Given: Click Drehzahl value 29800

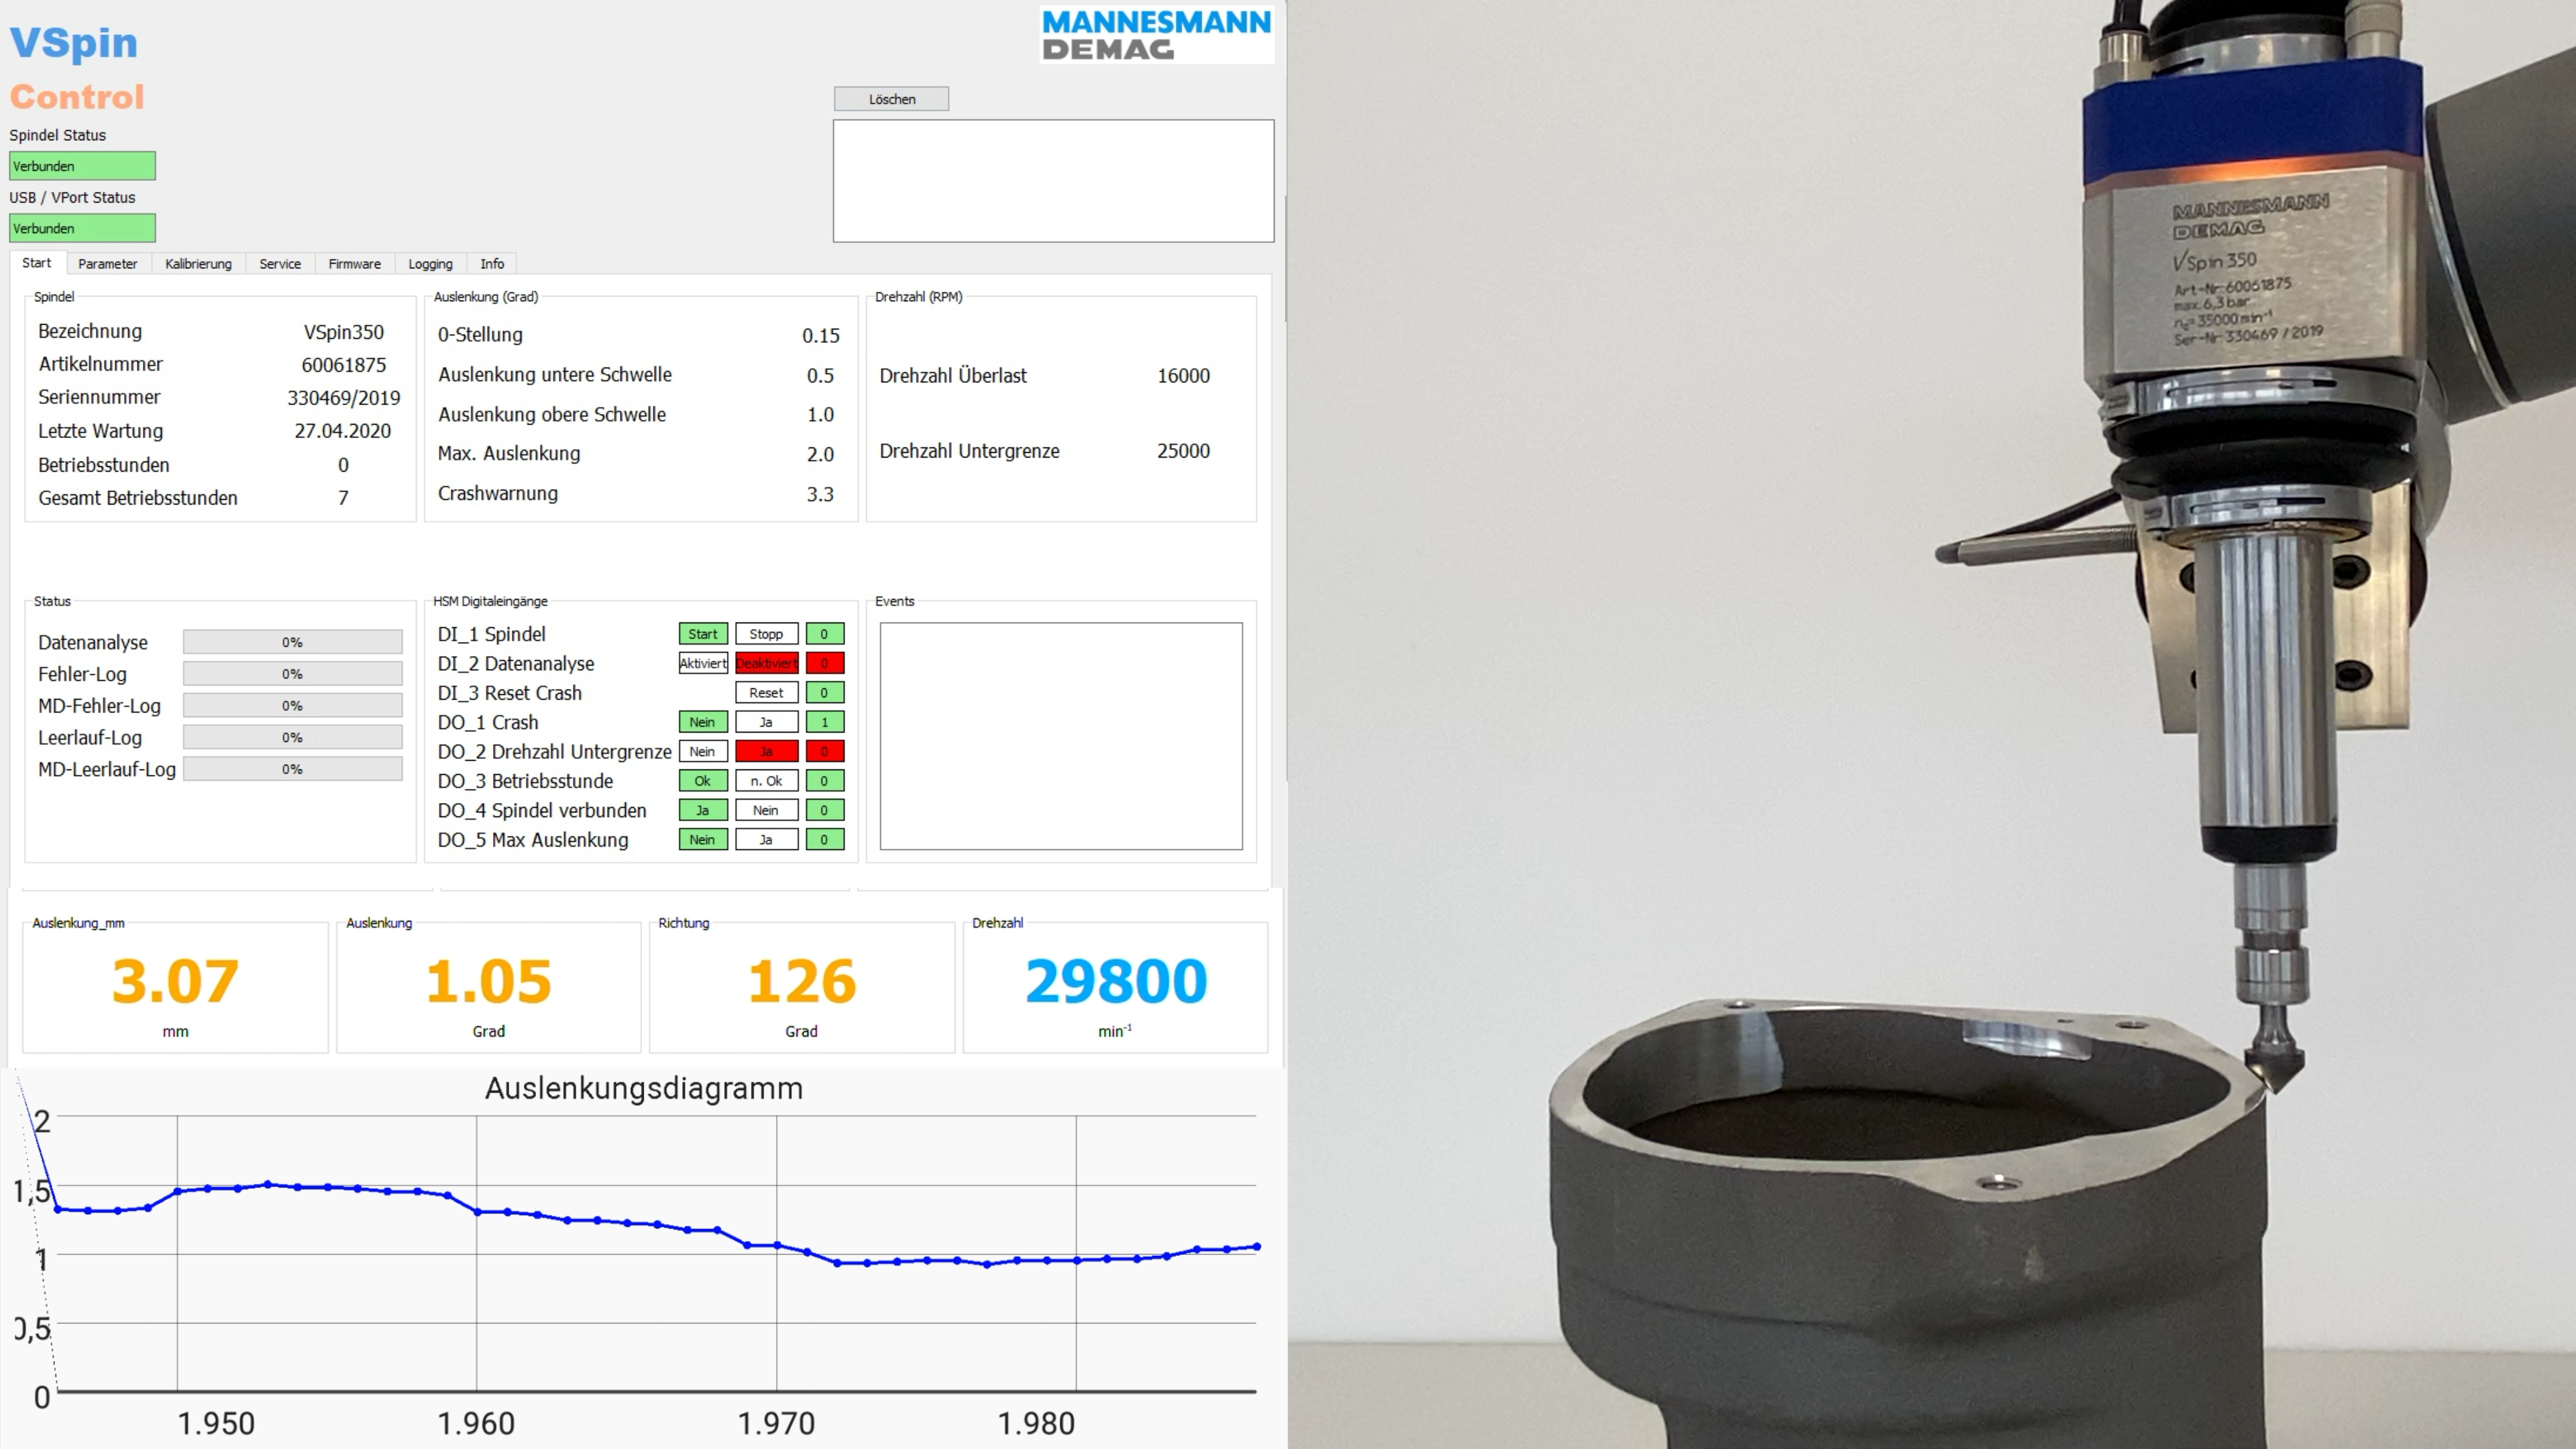Looking at the screenshot, I should (x=1116, y=981).
